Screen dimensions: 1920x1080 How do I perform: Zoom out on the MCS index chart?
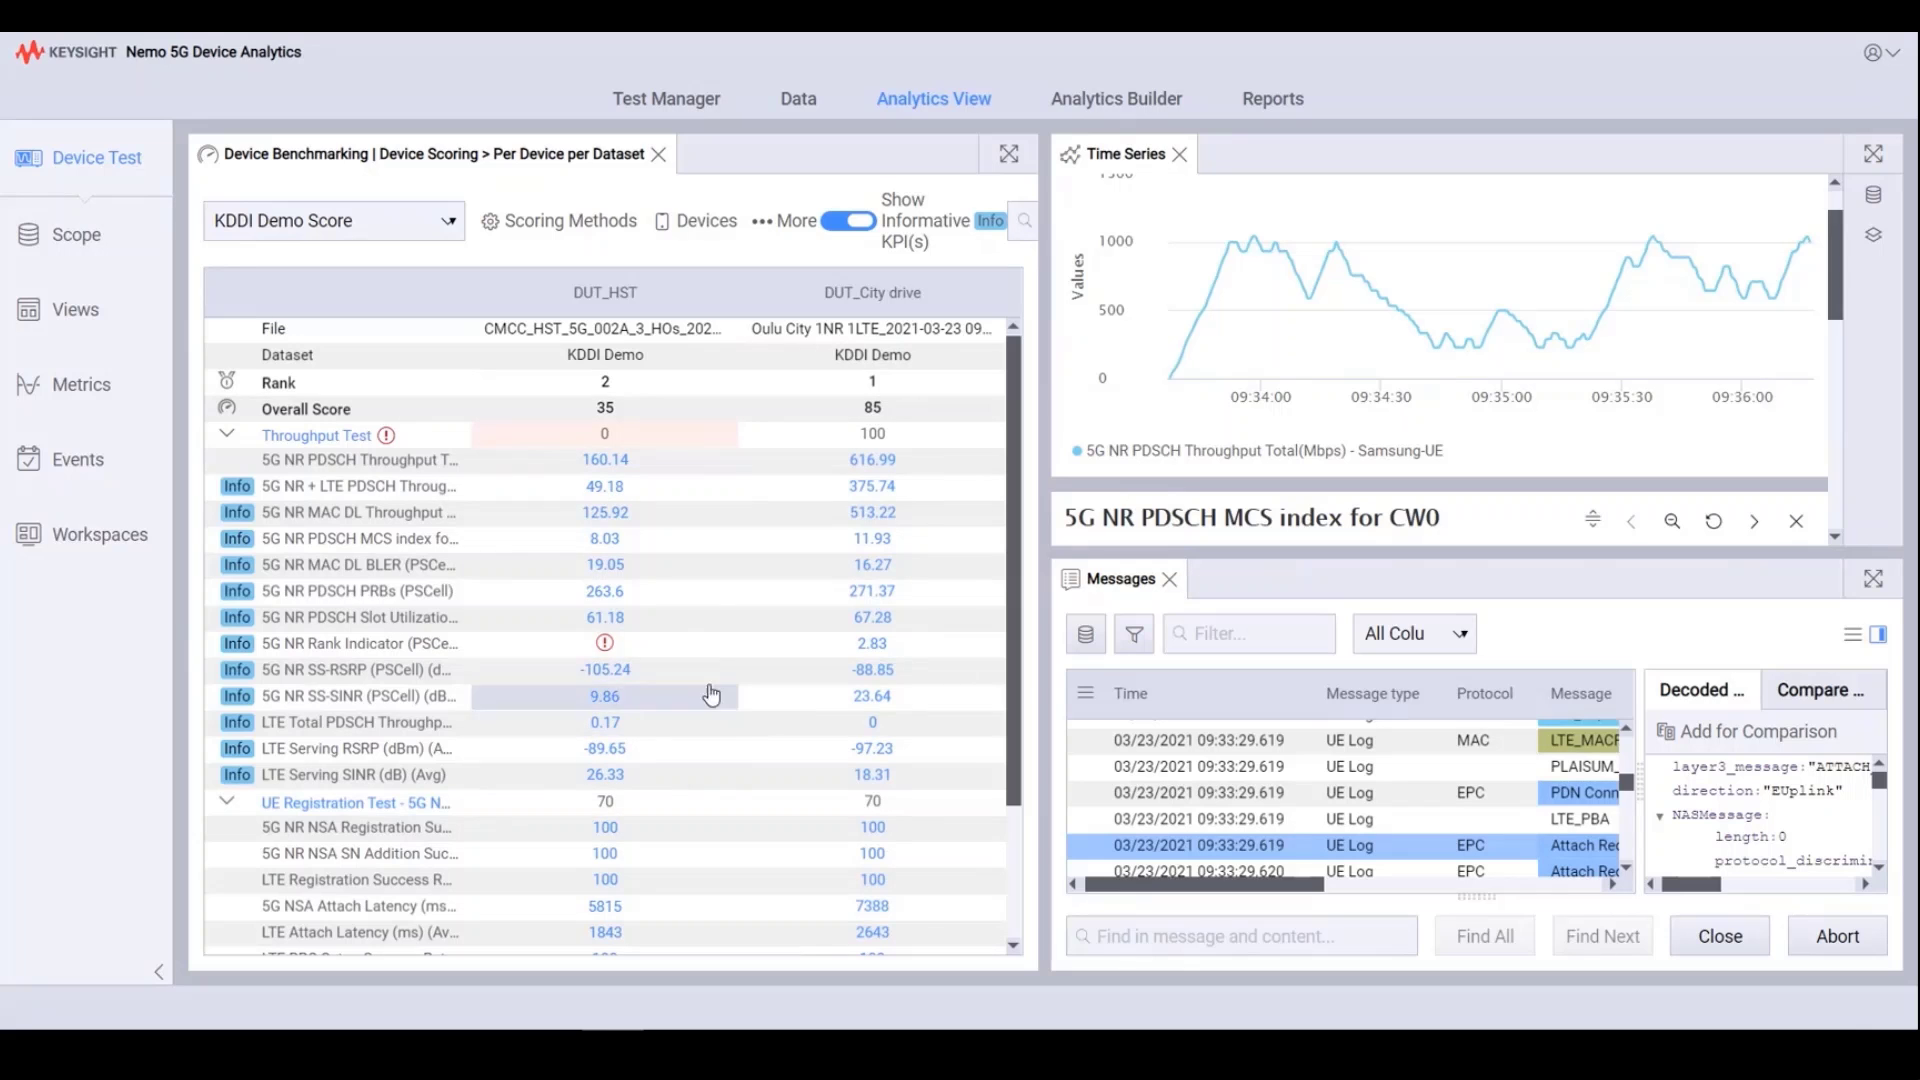pyautogui.click(x=1672, y=520)
